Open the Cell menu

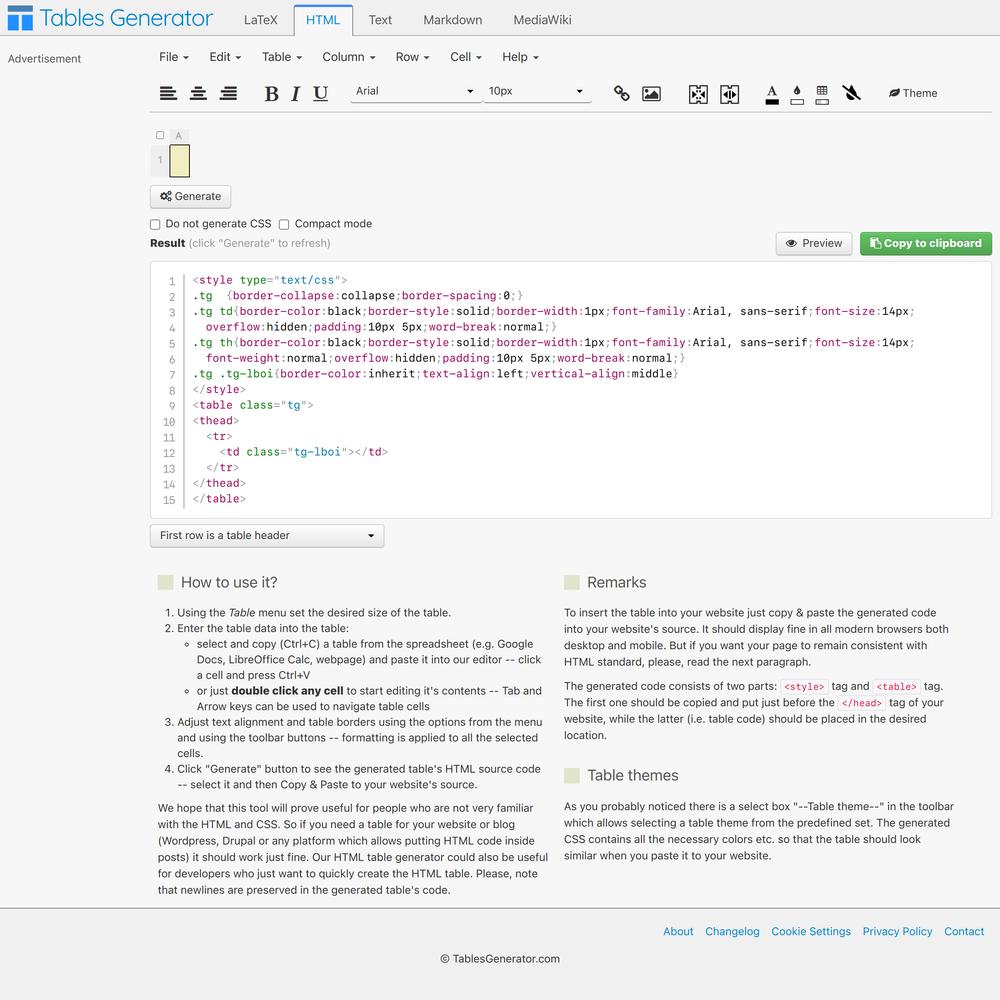point(466,57)
